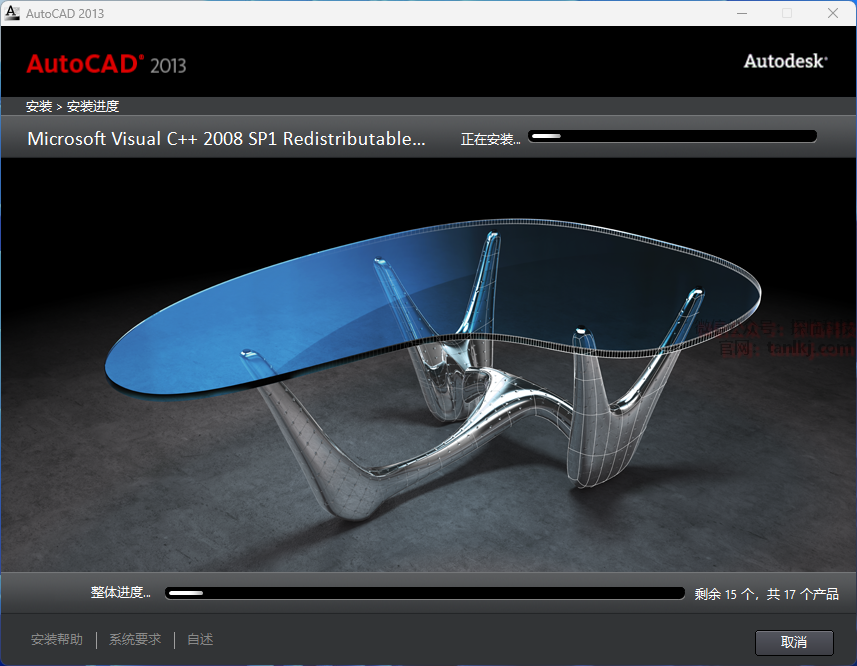
Task: Click the AutoCAD icon in title bar
Action: point(11,13)
